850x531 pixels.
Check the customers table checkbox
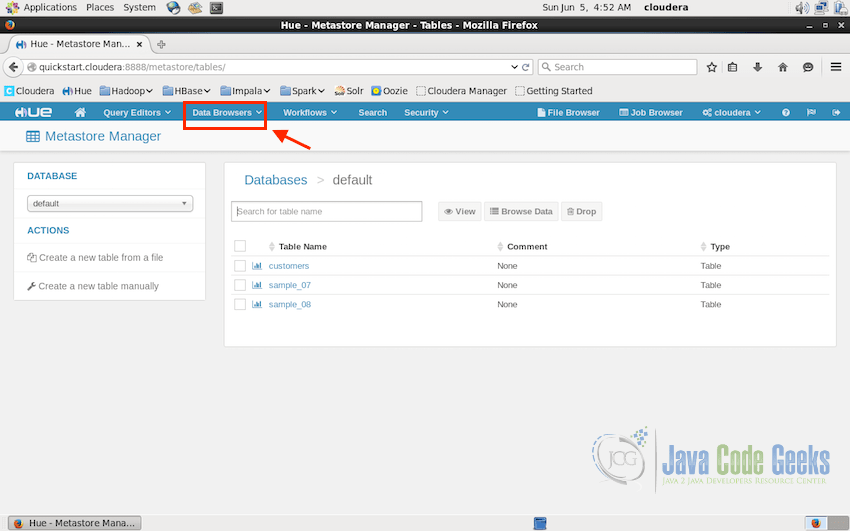[x=240, y=266]
